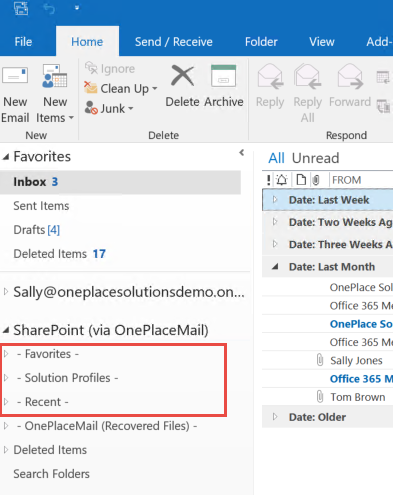This screenshot has height=495, width=393.
Task: Expand the - Solution Profiles - folder
Action: pos(6,378)
